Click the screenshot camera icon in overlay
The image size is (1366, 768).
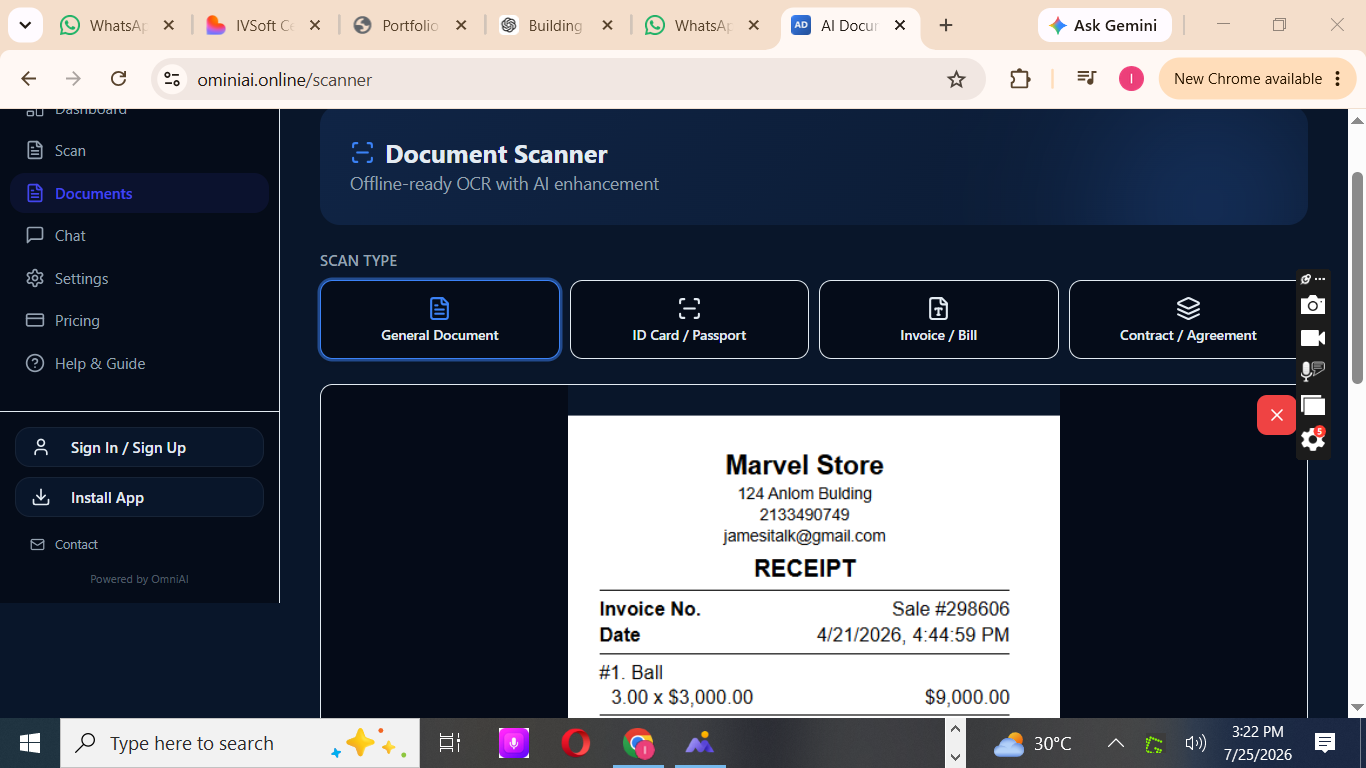pos(1313,305)
